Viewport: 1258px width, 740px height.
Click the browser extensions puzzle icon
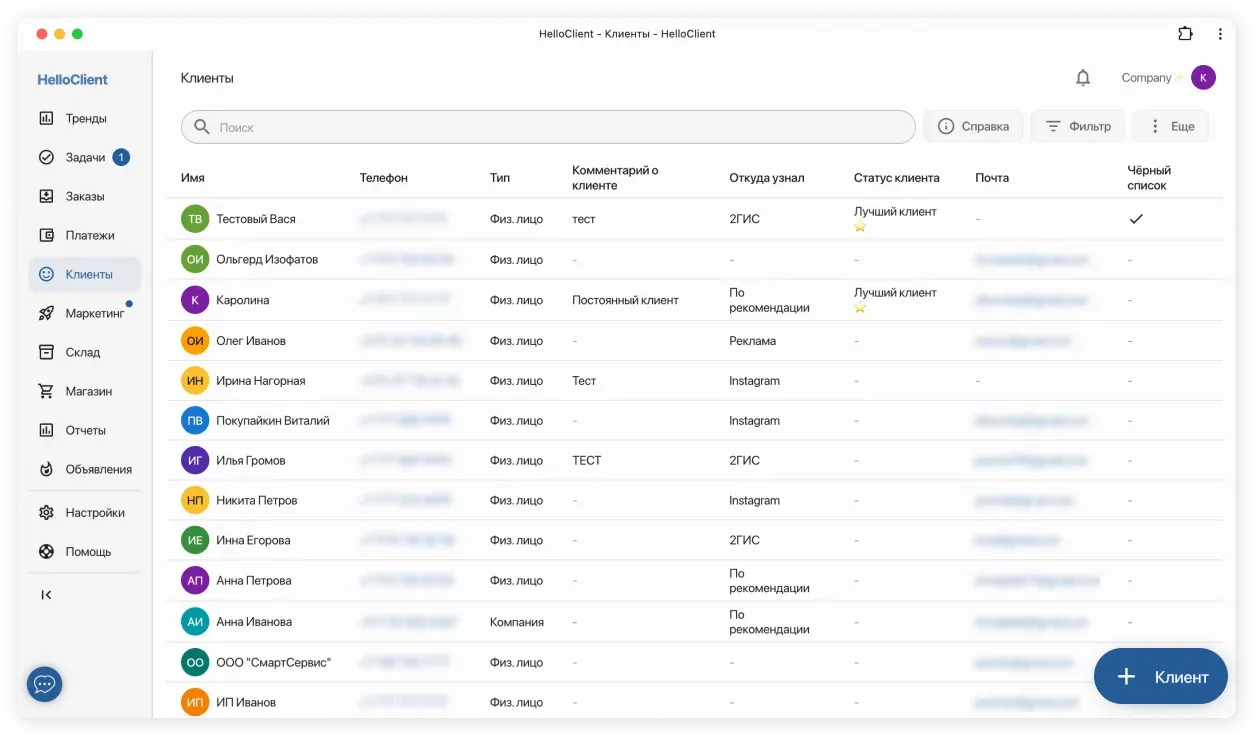[x=1185, y=33]
